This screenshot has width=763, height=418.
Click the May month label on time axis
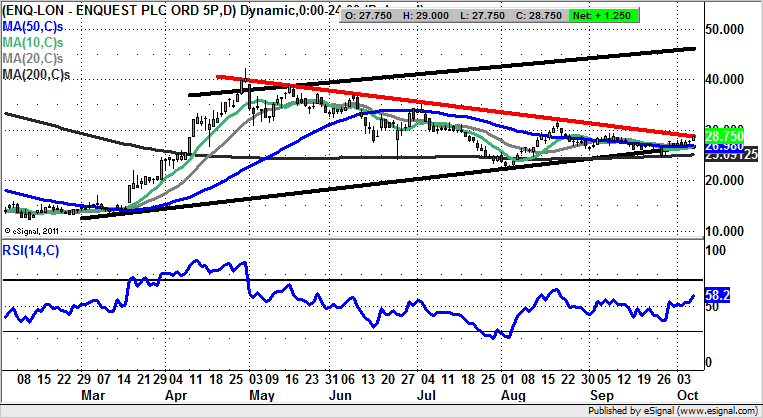(x=260, y=396)
